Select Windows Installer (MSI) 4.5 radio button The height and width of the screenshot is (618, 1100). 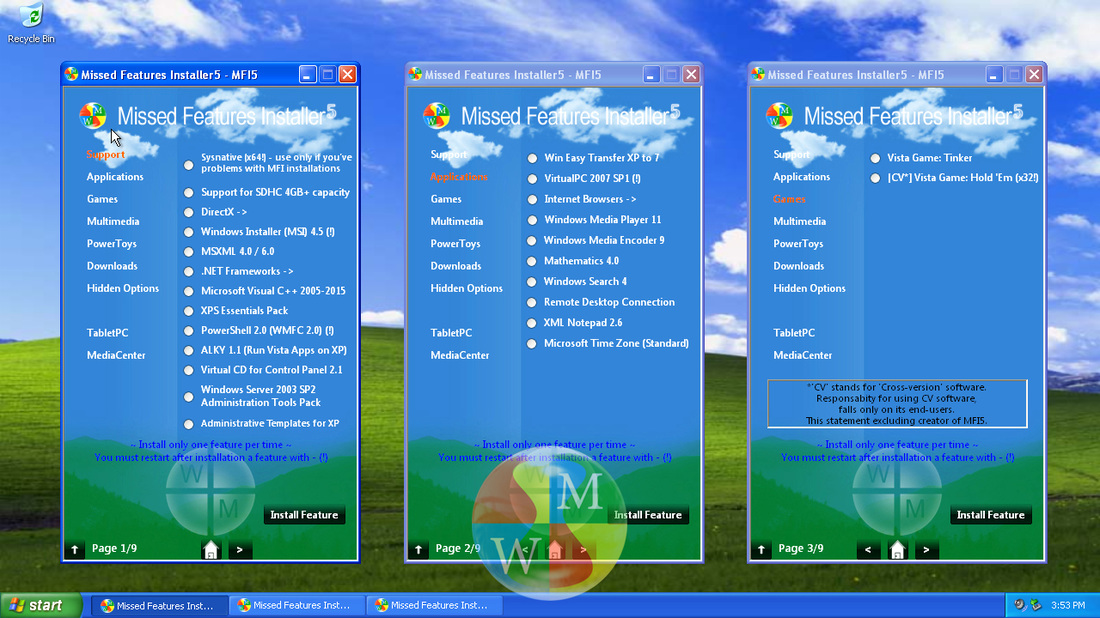pos(189,232)
